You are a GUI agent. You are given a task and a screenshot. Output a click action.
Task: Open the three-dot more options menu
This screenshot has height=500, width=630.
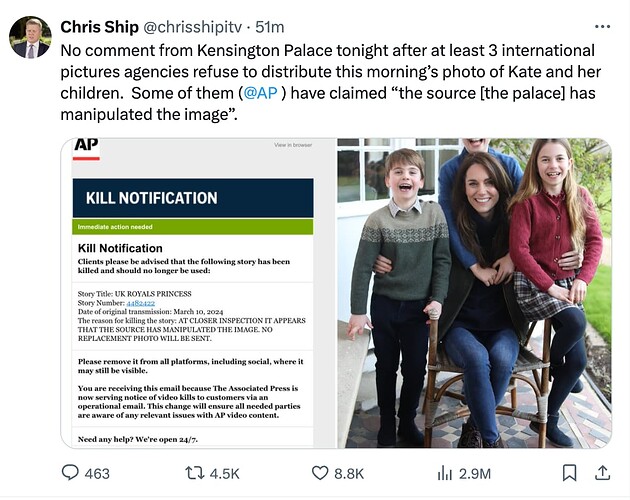point(602,26)
